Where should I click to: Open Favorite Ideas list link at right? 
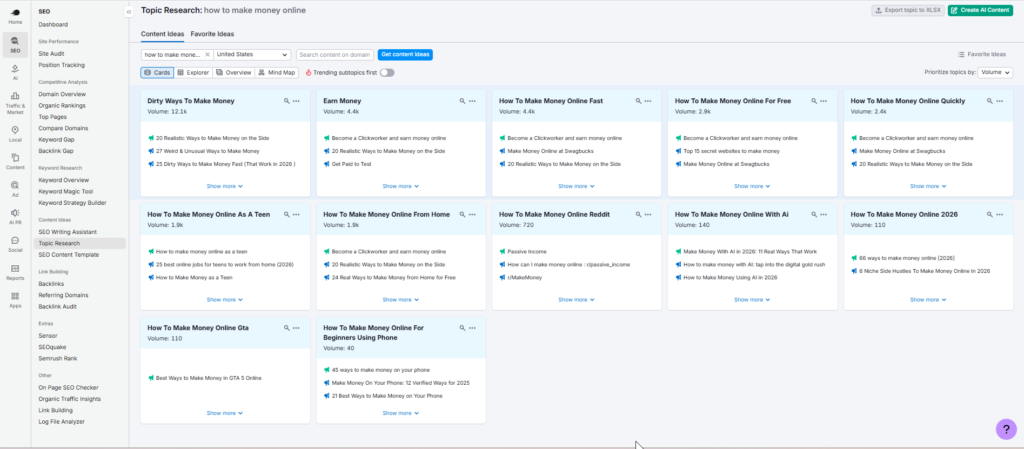tap(982, 54)
